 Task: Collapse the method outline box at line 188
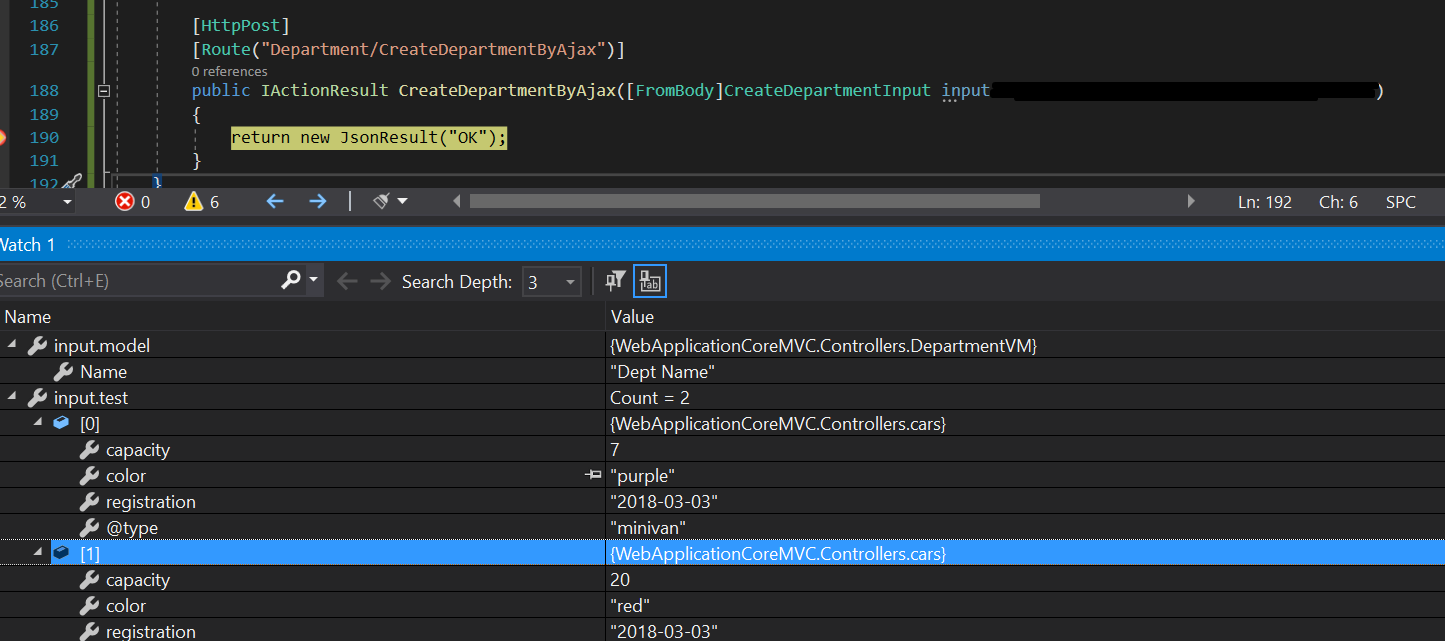102,91
